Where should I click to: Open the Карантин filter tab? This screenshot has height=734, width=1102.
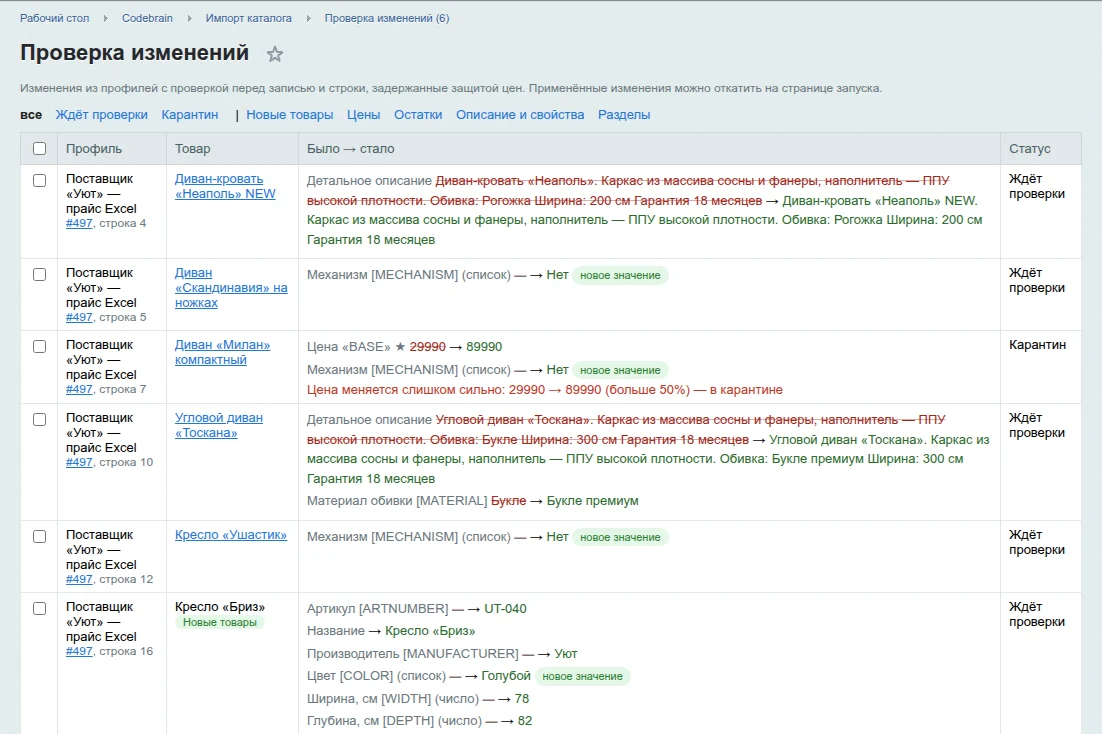190,115
